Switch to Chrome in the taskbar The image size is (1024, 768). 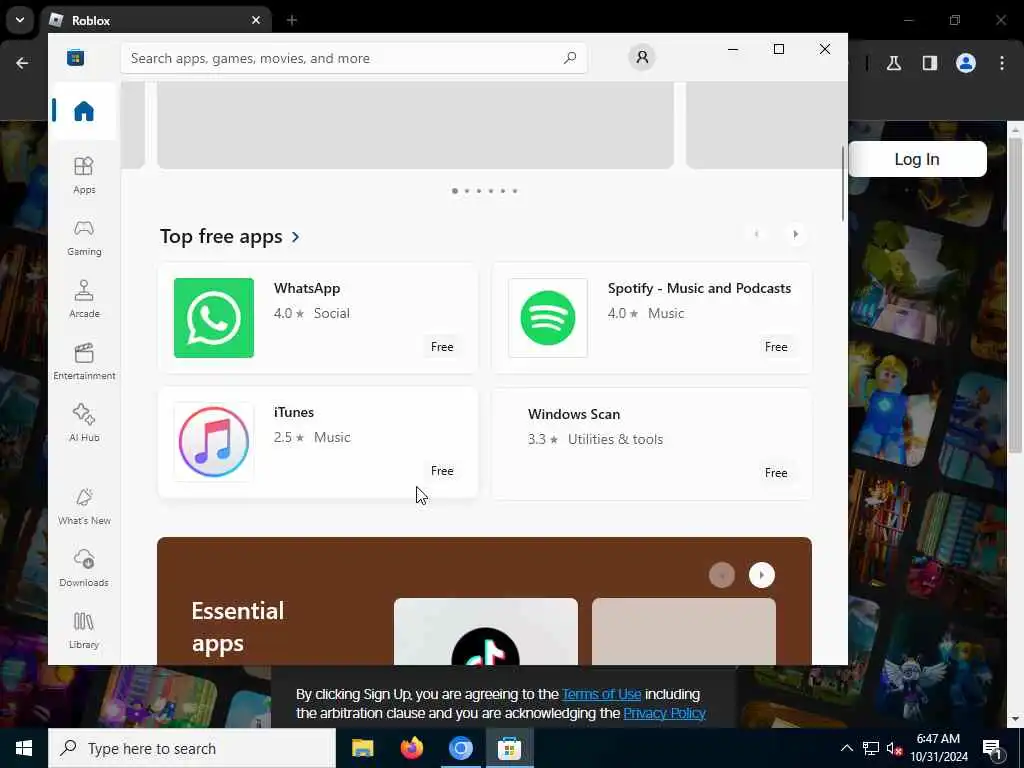pyautogui.click(x=460, y=748)
